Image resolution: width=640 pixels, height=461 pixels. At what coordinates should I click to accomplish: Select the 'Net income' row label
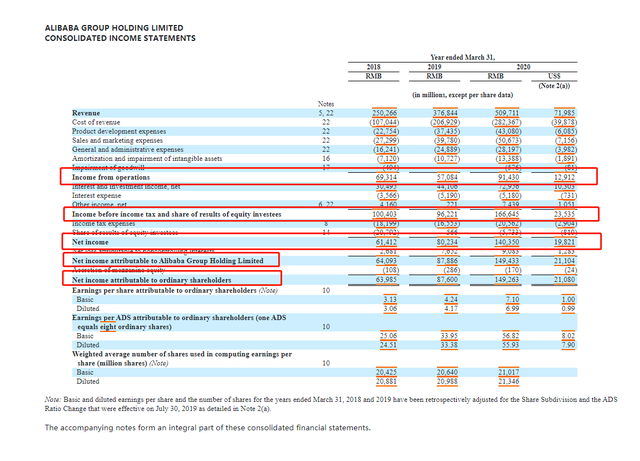[x=90, y=242]
